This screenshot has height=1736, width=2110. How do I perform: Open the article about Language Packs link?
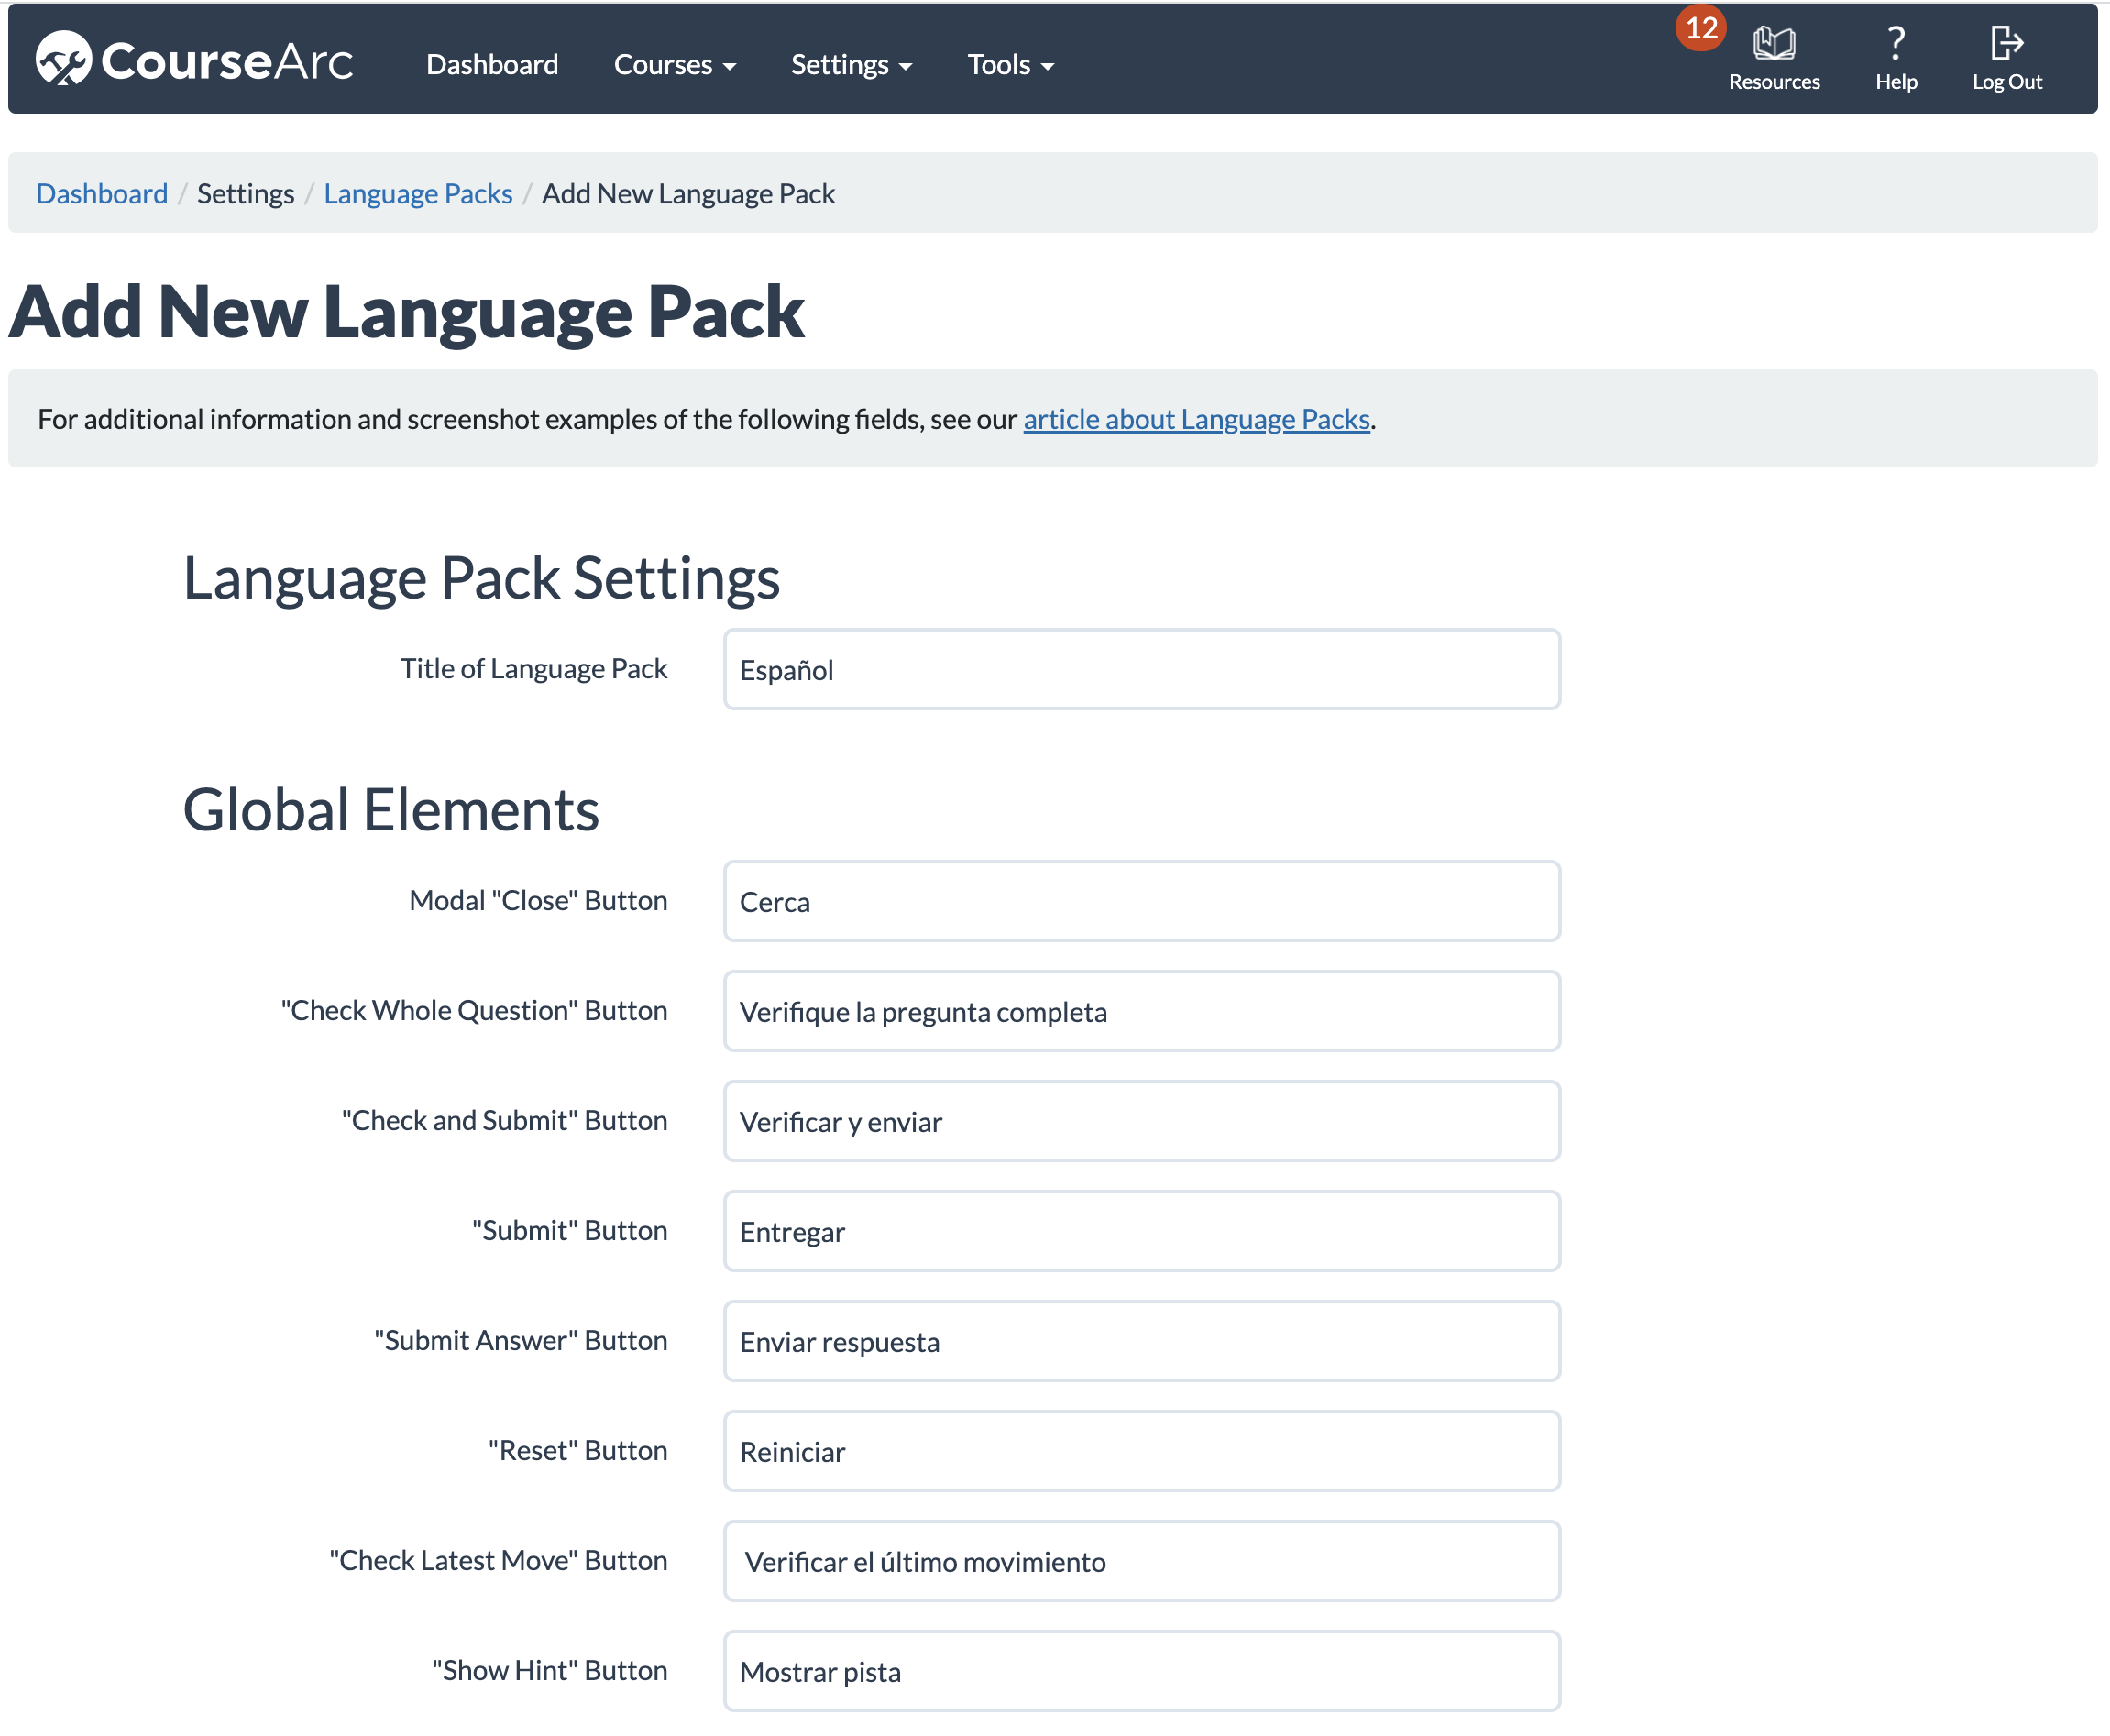[1196, 419]
